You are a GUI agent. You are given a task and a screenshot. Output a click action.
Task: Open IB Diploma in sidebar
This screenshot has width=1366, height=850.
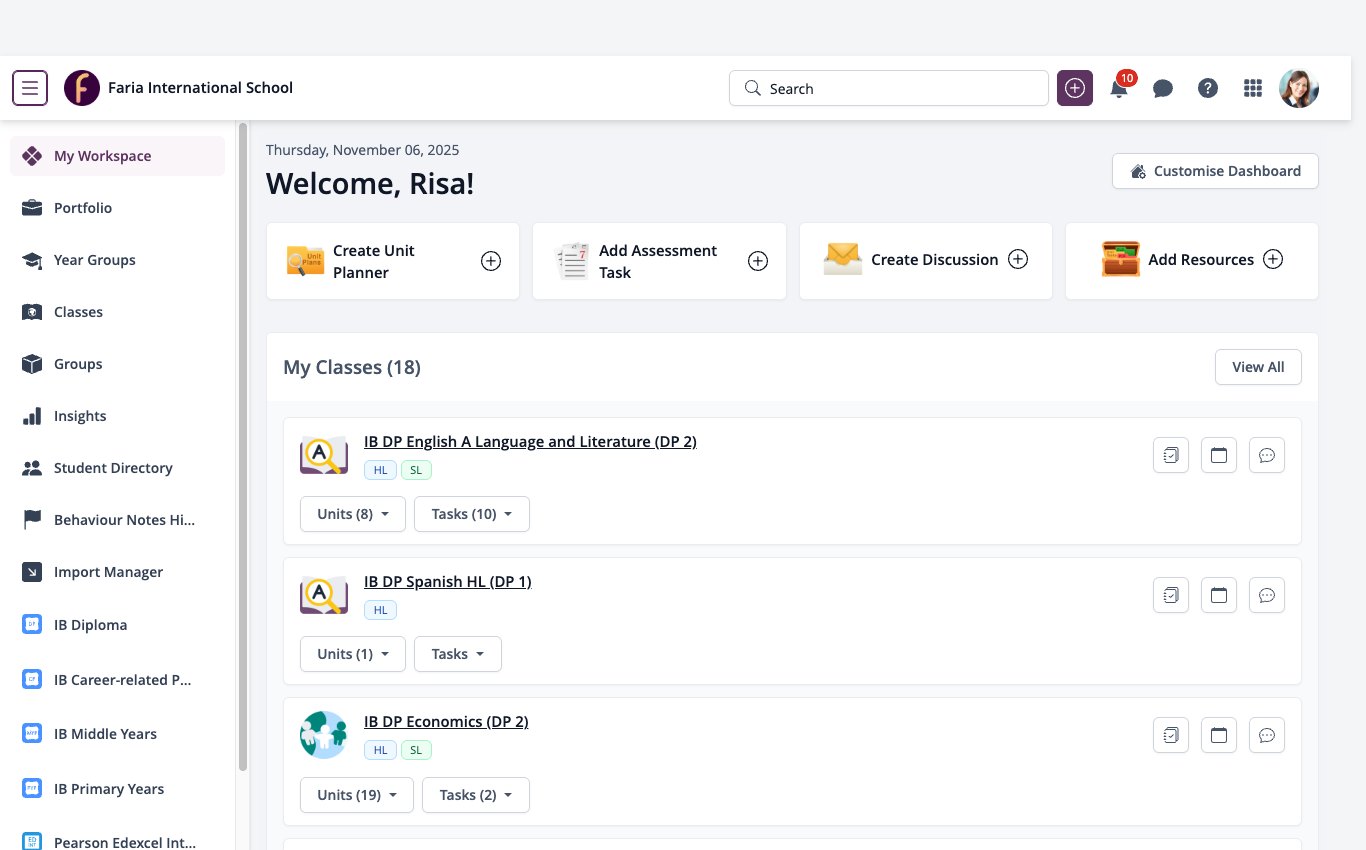118,625
